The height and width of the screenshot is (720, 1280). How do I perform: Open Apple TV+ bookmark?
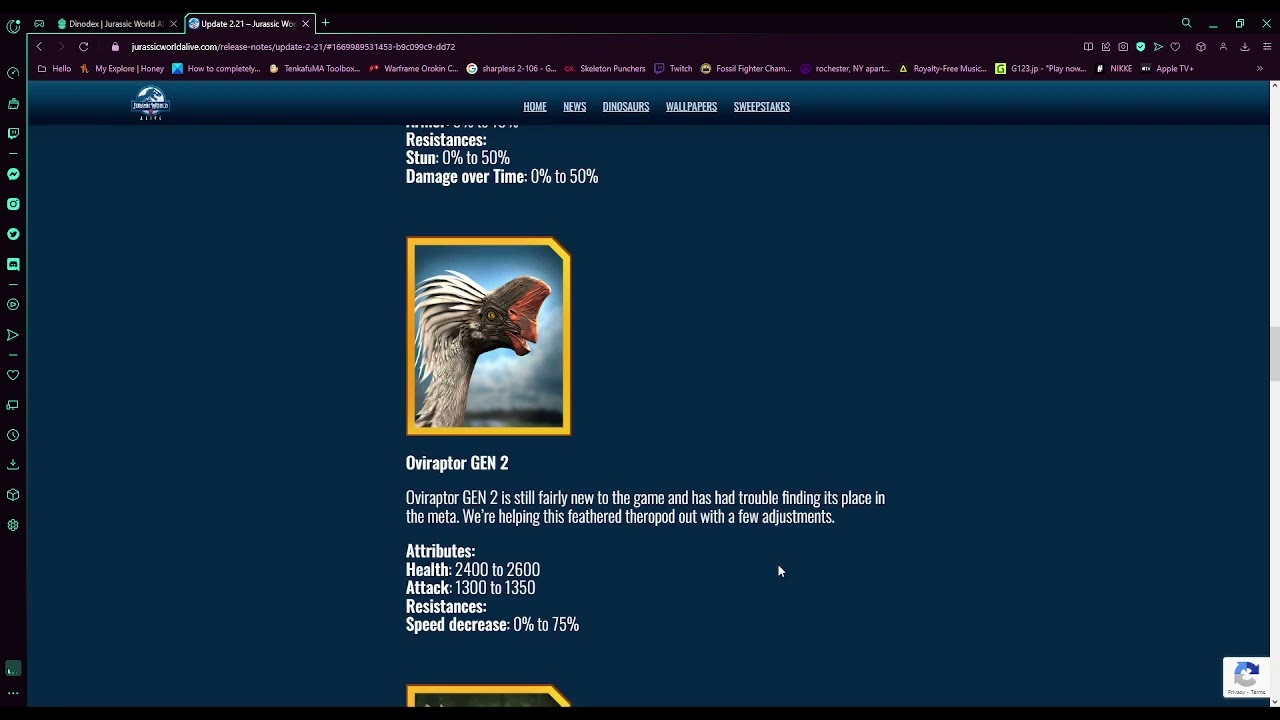(x=1168, y=69)
